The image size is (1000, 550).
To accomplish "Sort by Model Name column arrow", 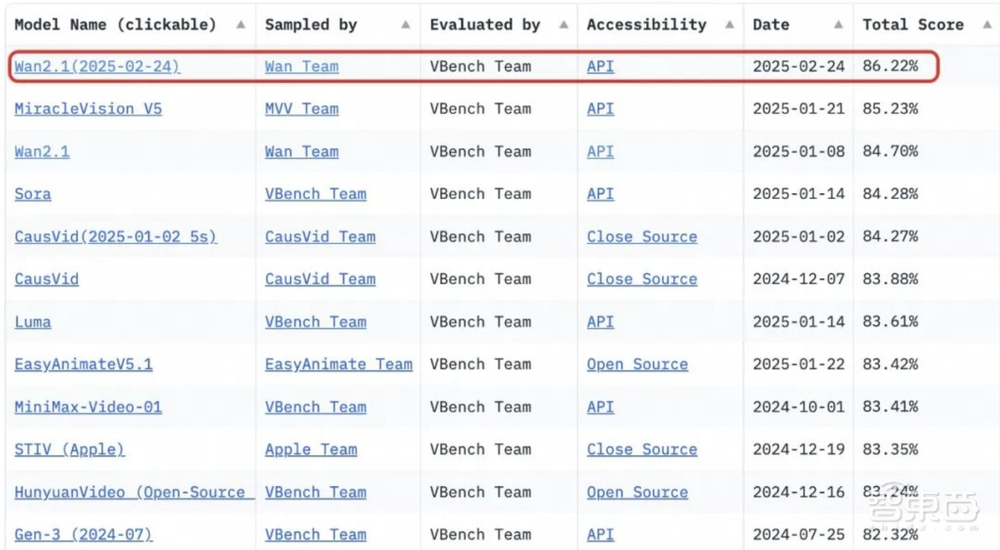I will point(241,25).
